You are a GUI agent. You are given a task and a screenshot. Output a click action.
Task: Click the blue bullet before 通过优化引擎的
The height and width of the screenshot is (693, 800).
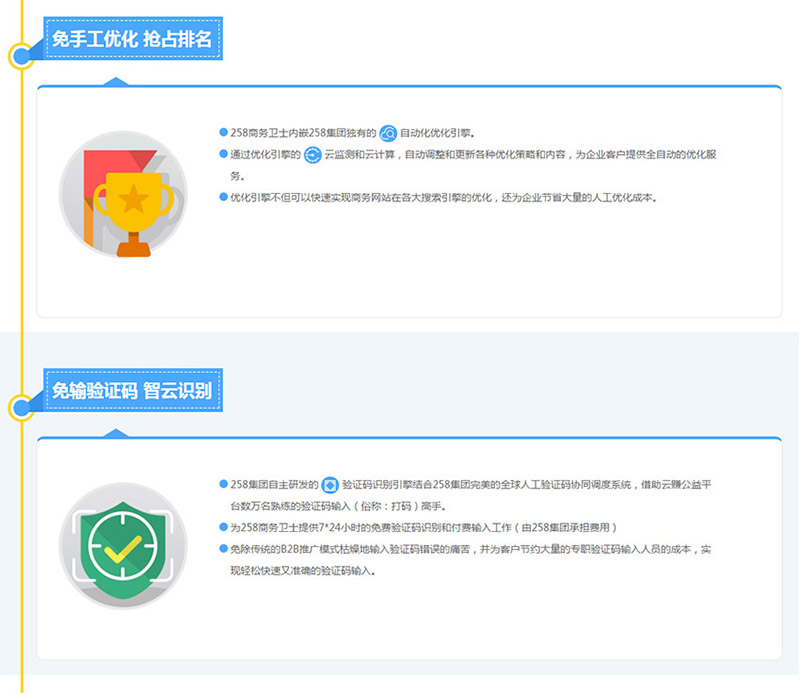coord(223,155)
